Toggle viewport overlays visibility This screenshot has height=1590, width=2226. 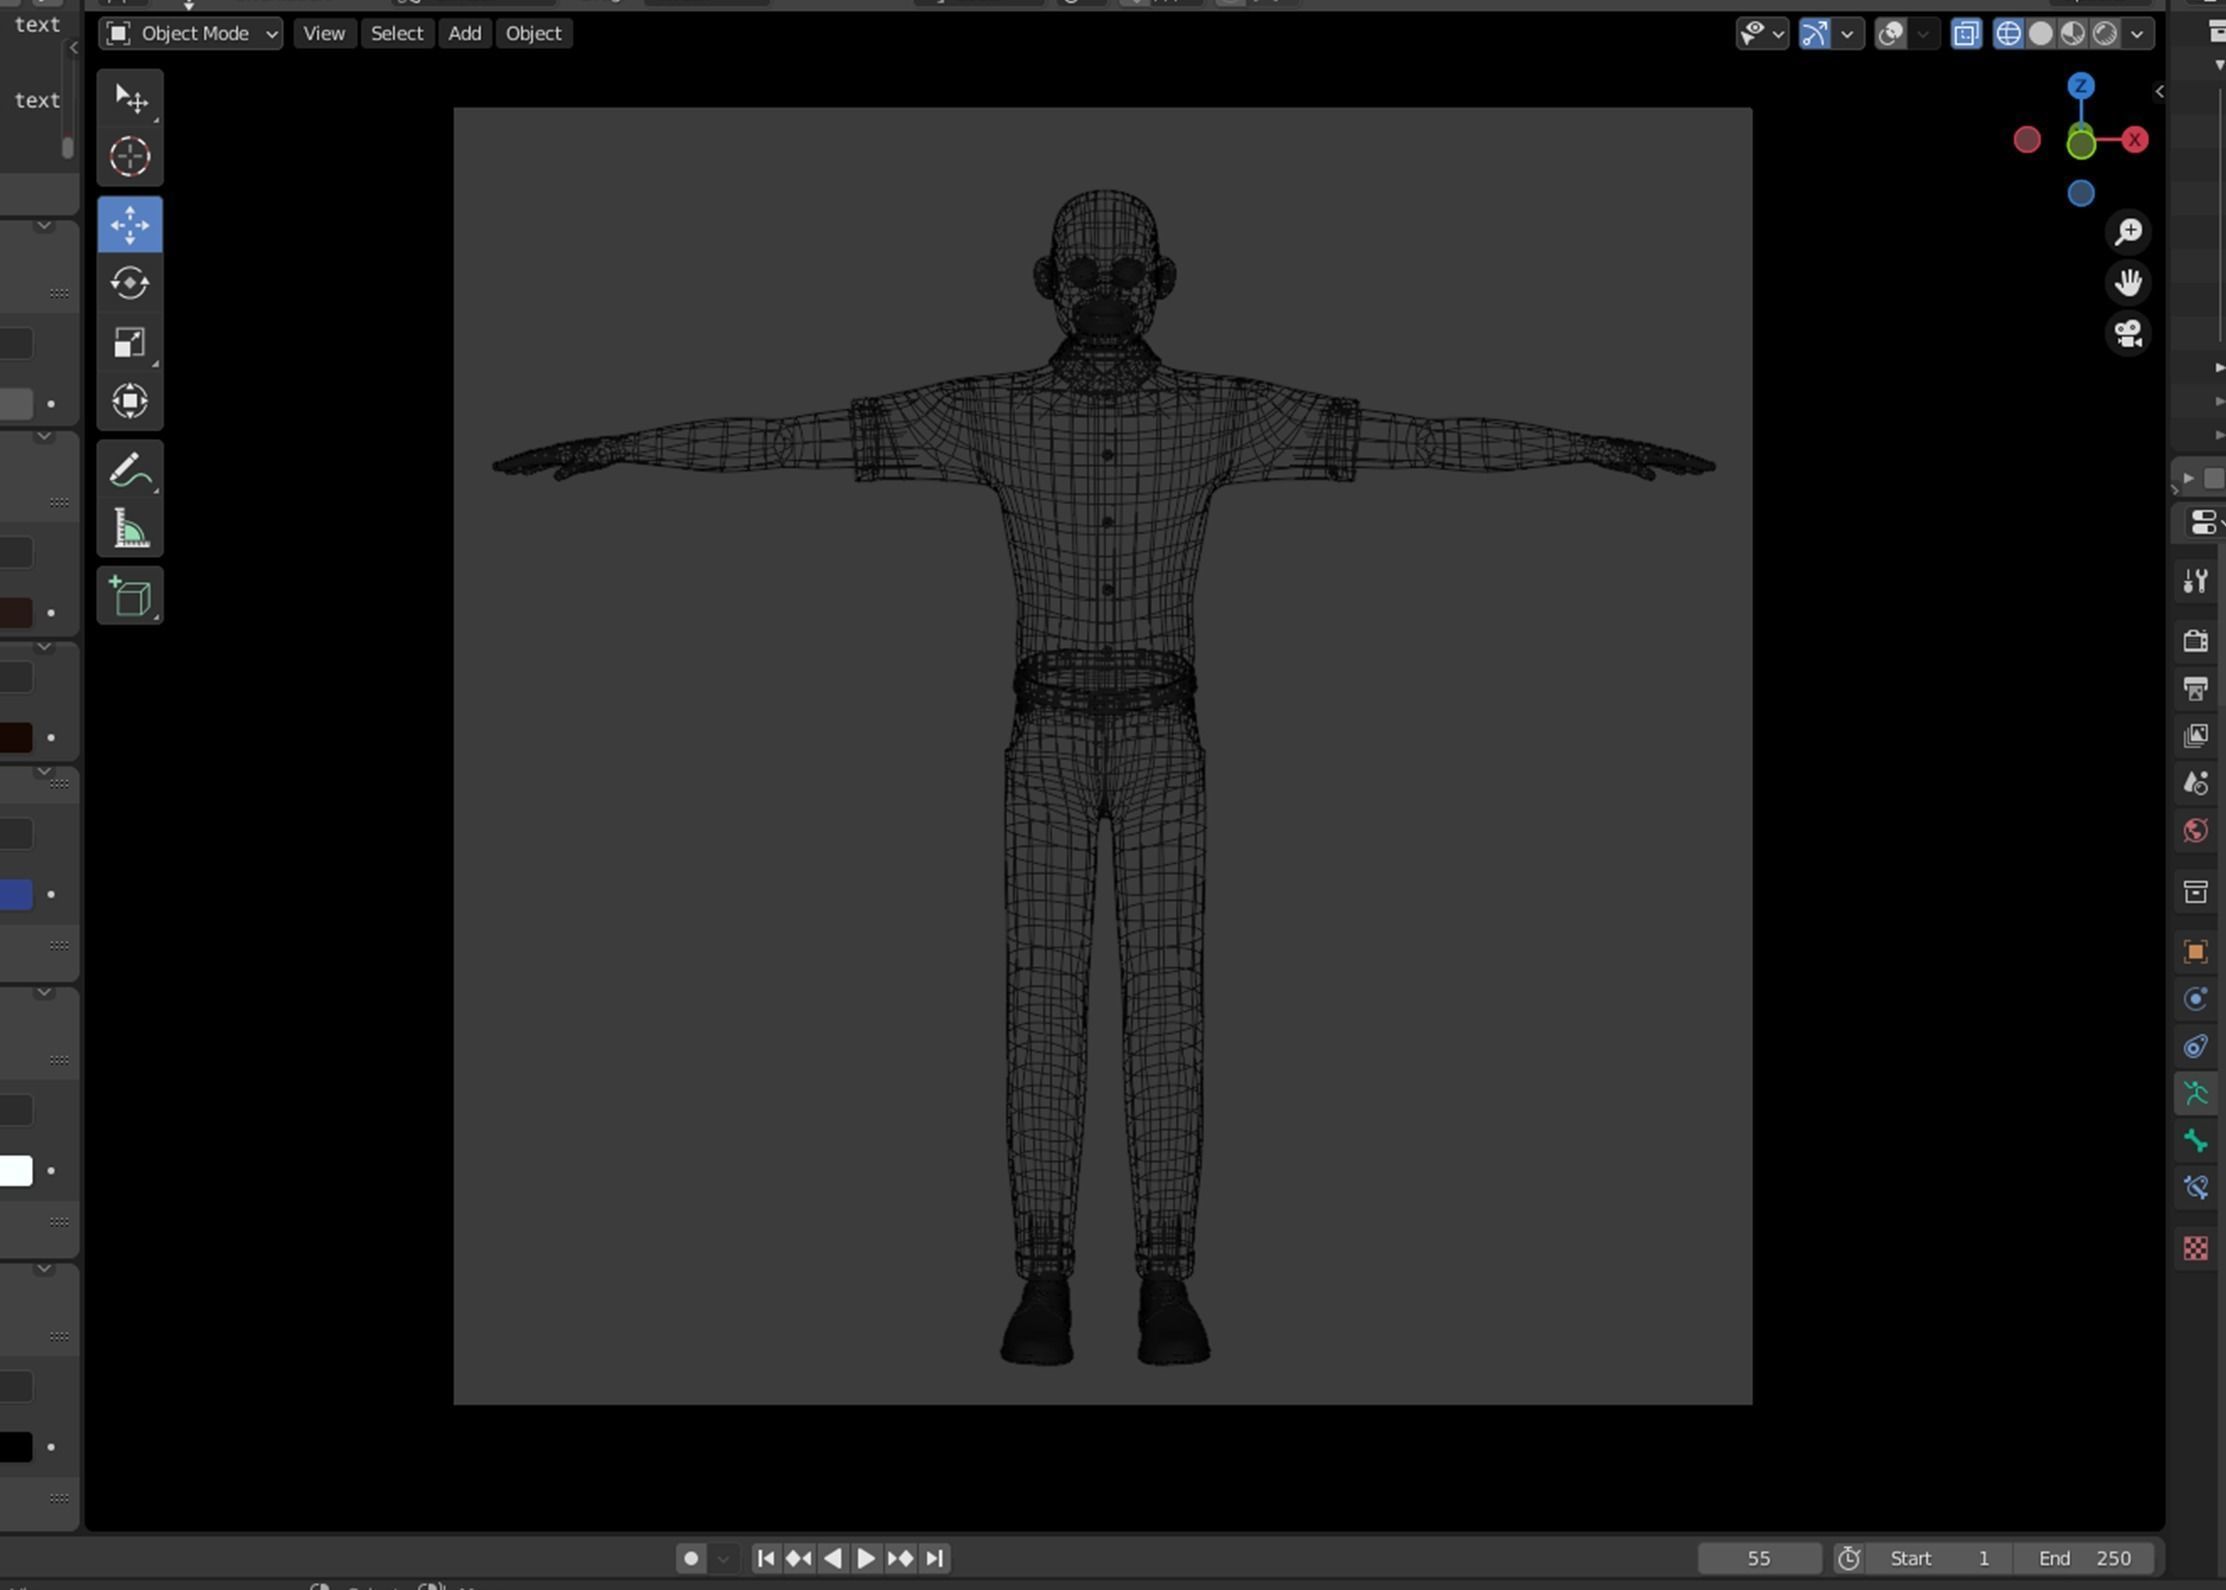(1889, 33)
